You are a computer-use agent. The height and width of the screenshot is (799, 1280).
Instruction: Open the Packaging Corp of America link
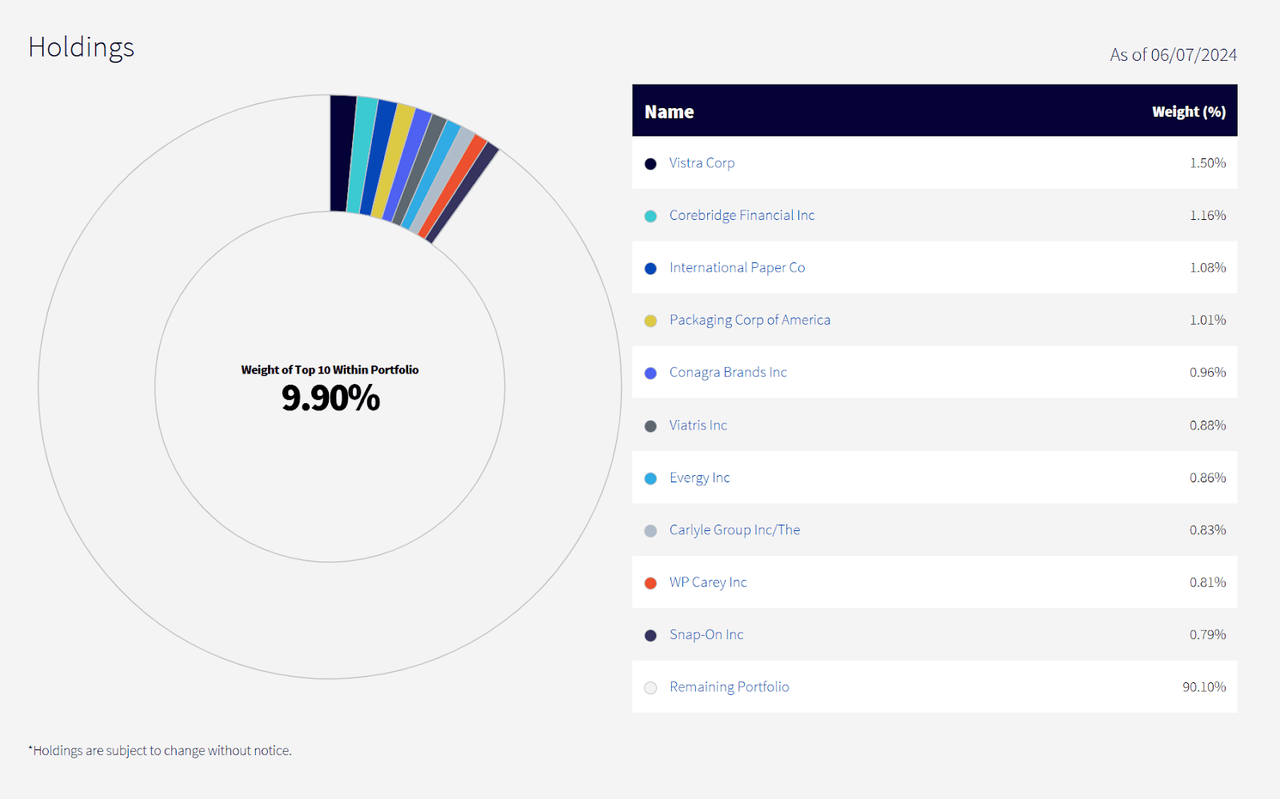750,320
